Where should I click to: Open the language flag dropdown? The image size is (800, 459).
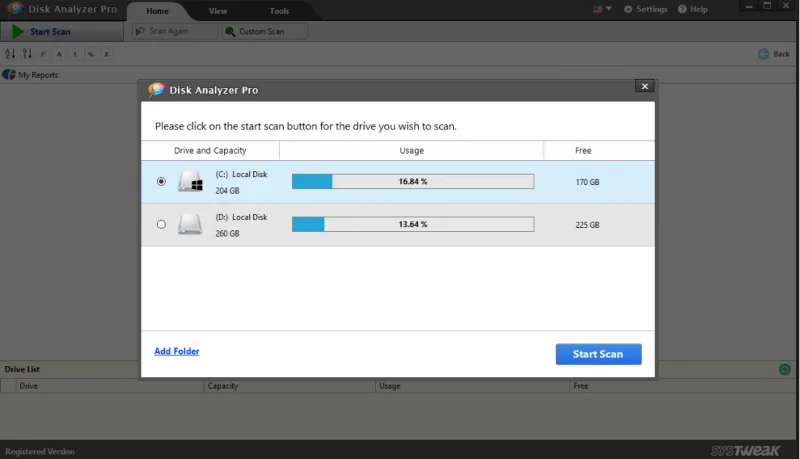point(602,9)
